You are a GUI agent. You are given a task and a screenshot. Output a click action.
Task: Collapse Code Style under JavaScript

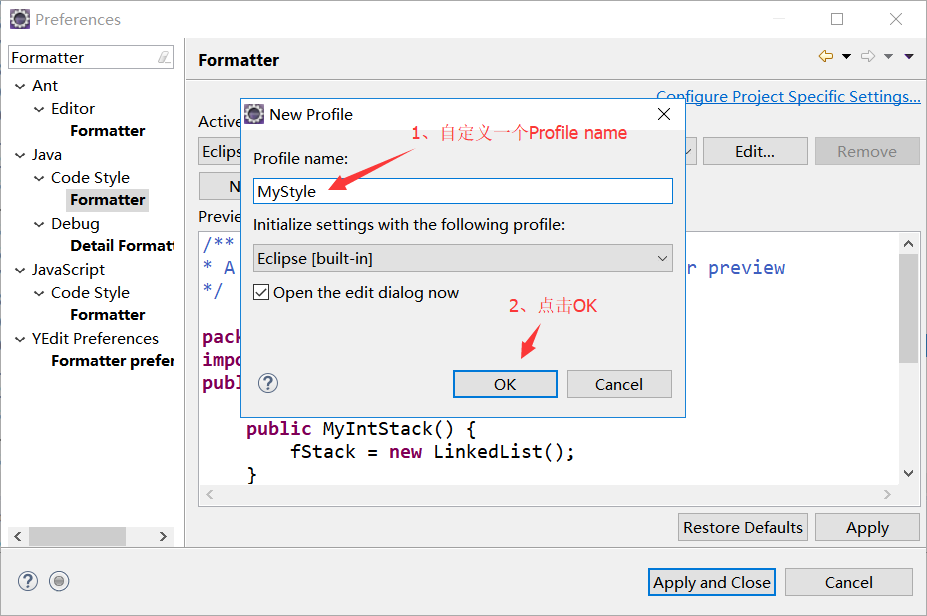39,294
